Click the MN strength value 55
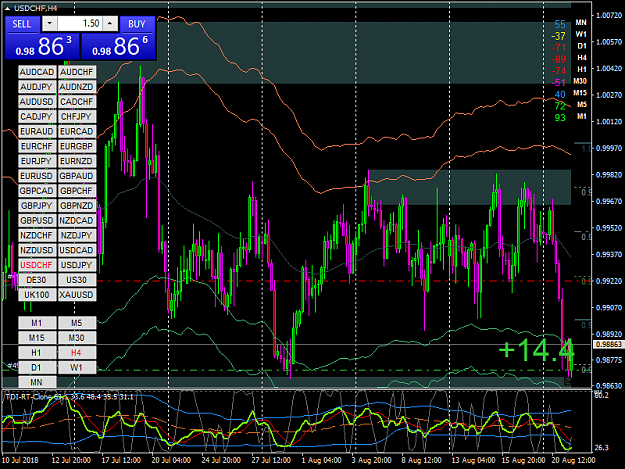 click(560, 24)
